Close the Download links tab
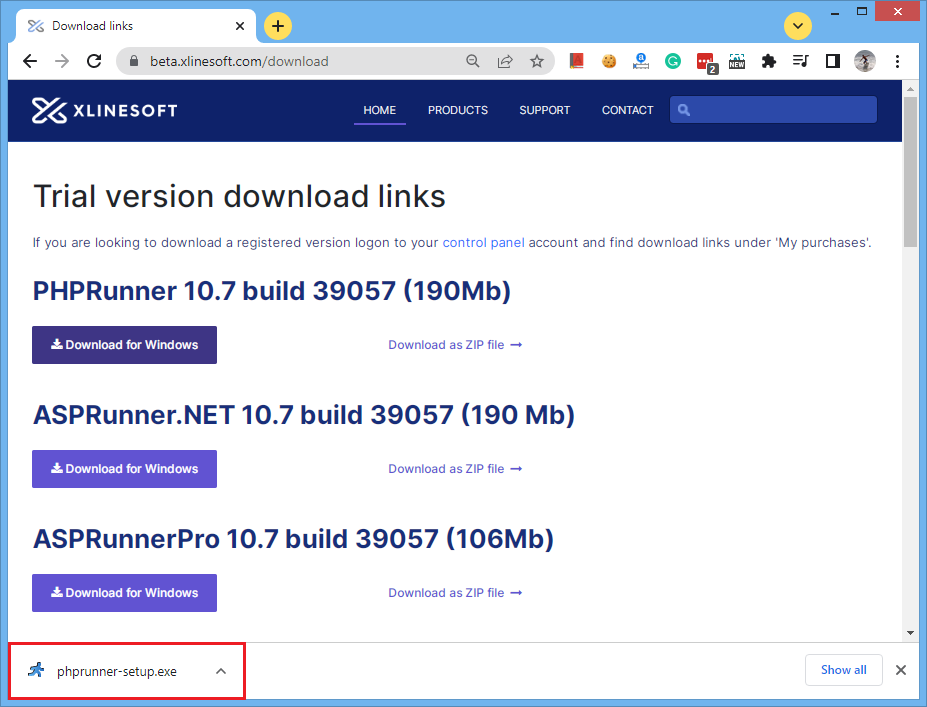 coord(239,26)
